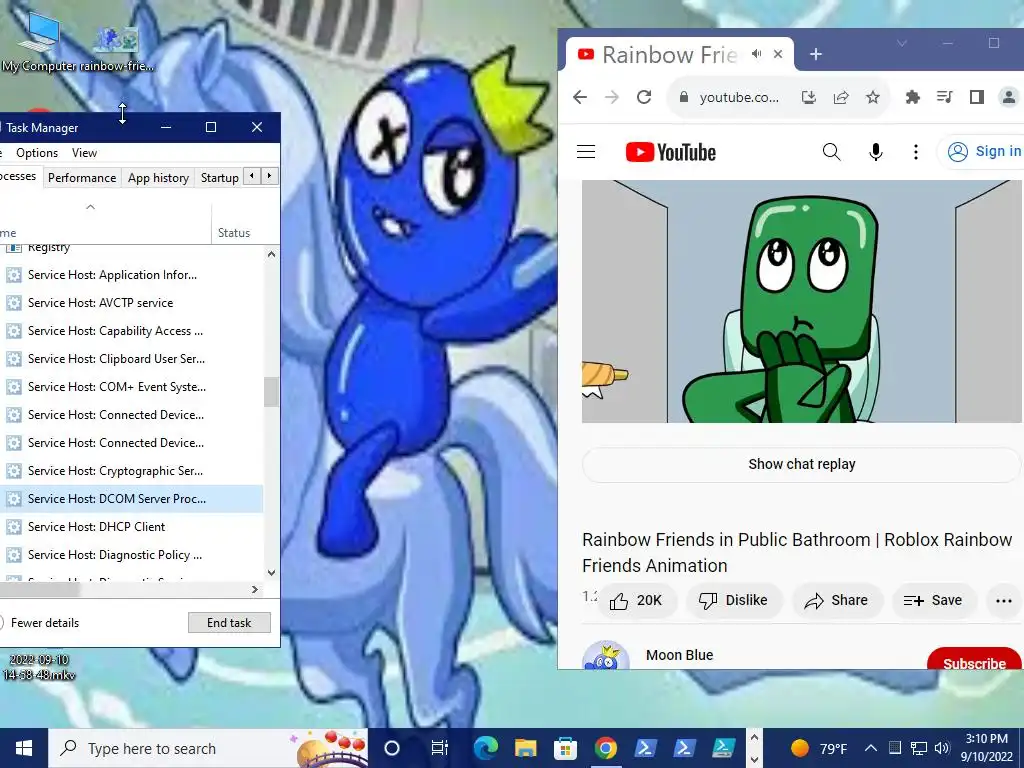Sort processes by Status column
The image size is (1024, 768).
[x=234, y=232]
